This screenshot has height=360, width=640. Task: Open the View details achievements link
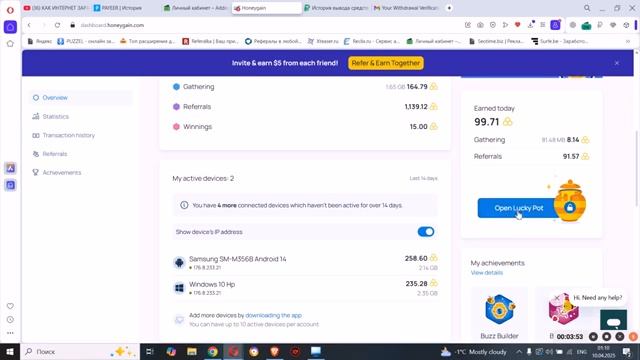click(x=487, y=273)
